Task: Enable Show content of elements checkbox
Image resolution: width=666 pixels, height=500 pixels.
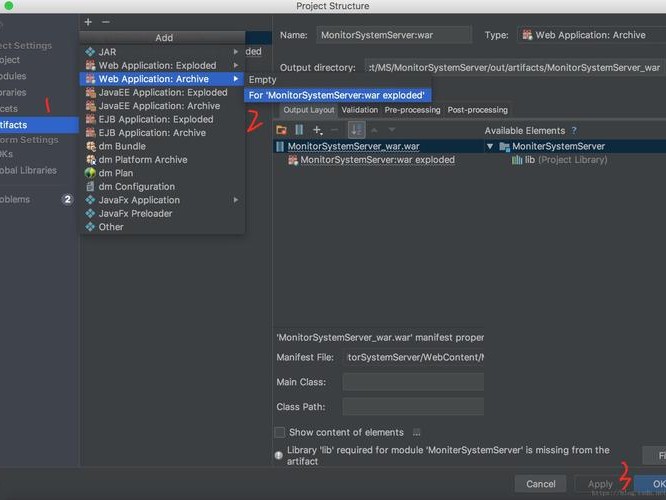Action: 279,432
